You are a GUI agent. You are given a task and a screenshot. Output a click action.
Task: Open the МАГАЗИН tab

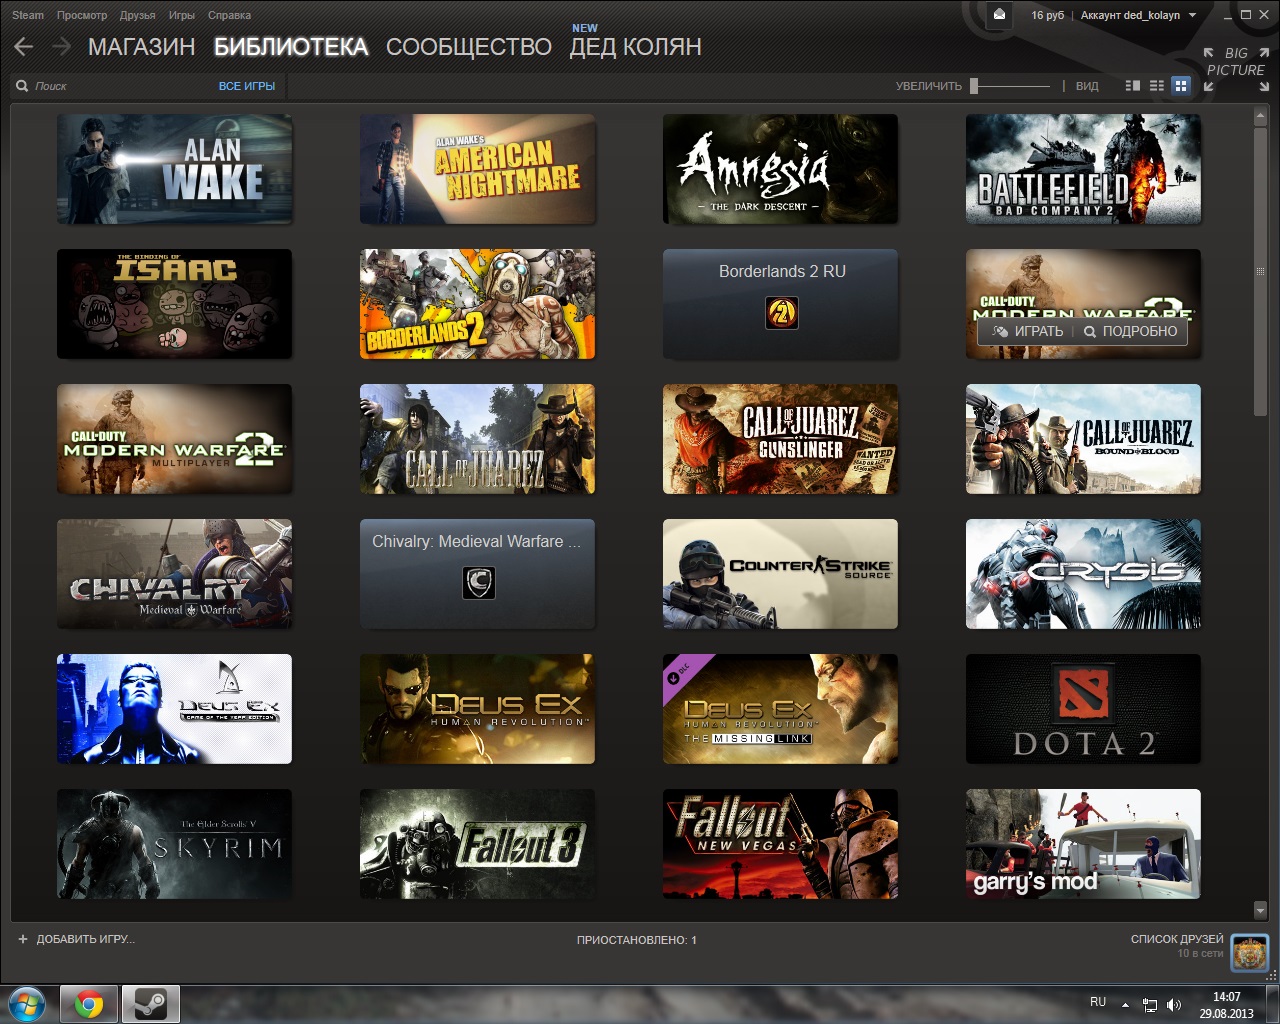[142, 46]
